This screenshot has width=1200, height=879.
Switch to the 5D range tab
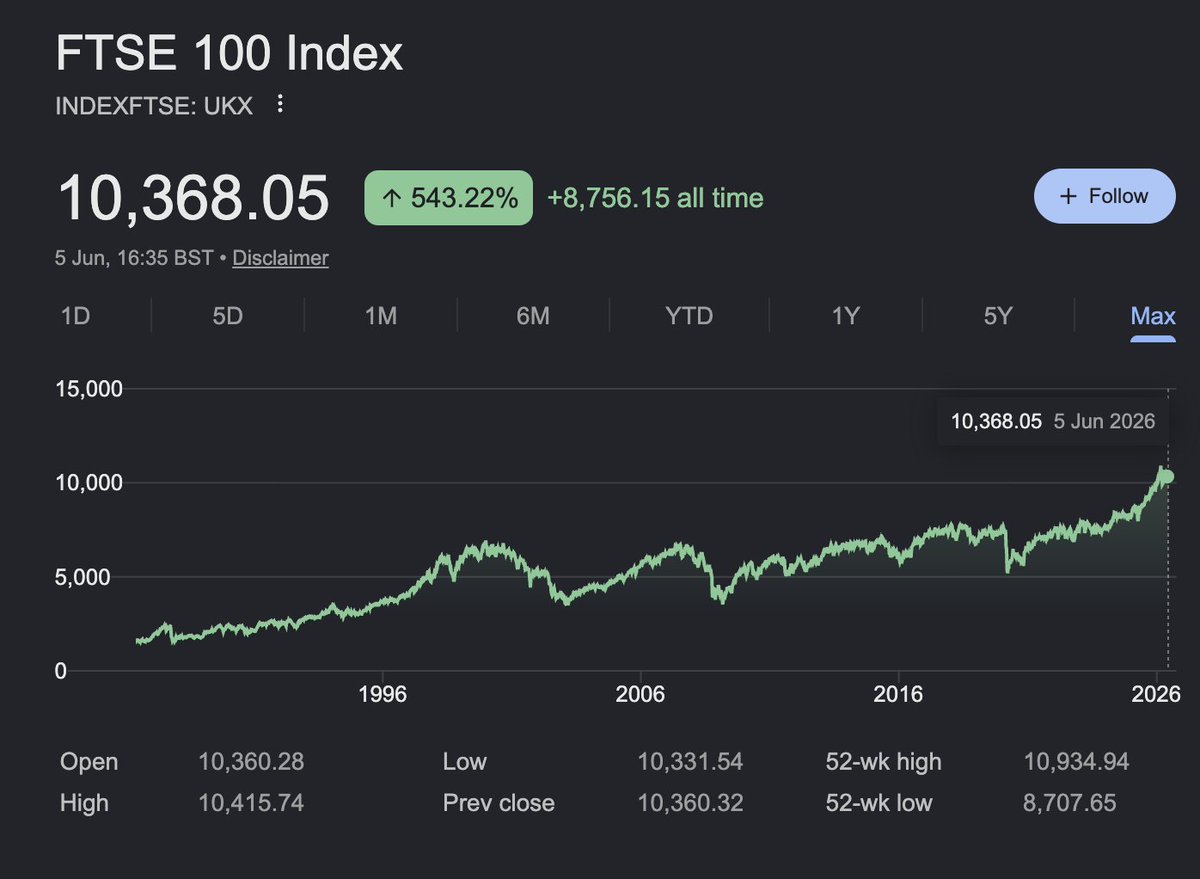pos(228,316)
